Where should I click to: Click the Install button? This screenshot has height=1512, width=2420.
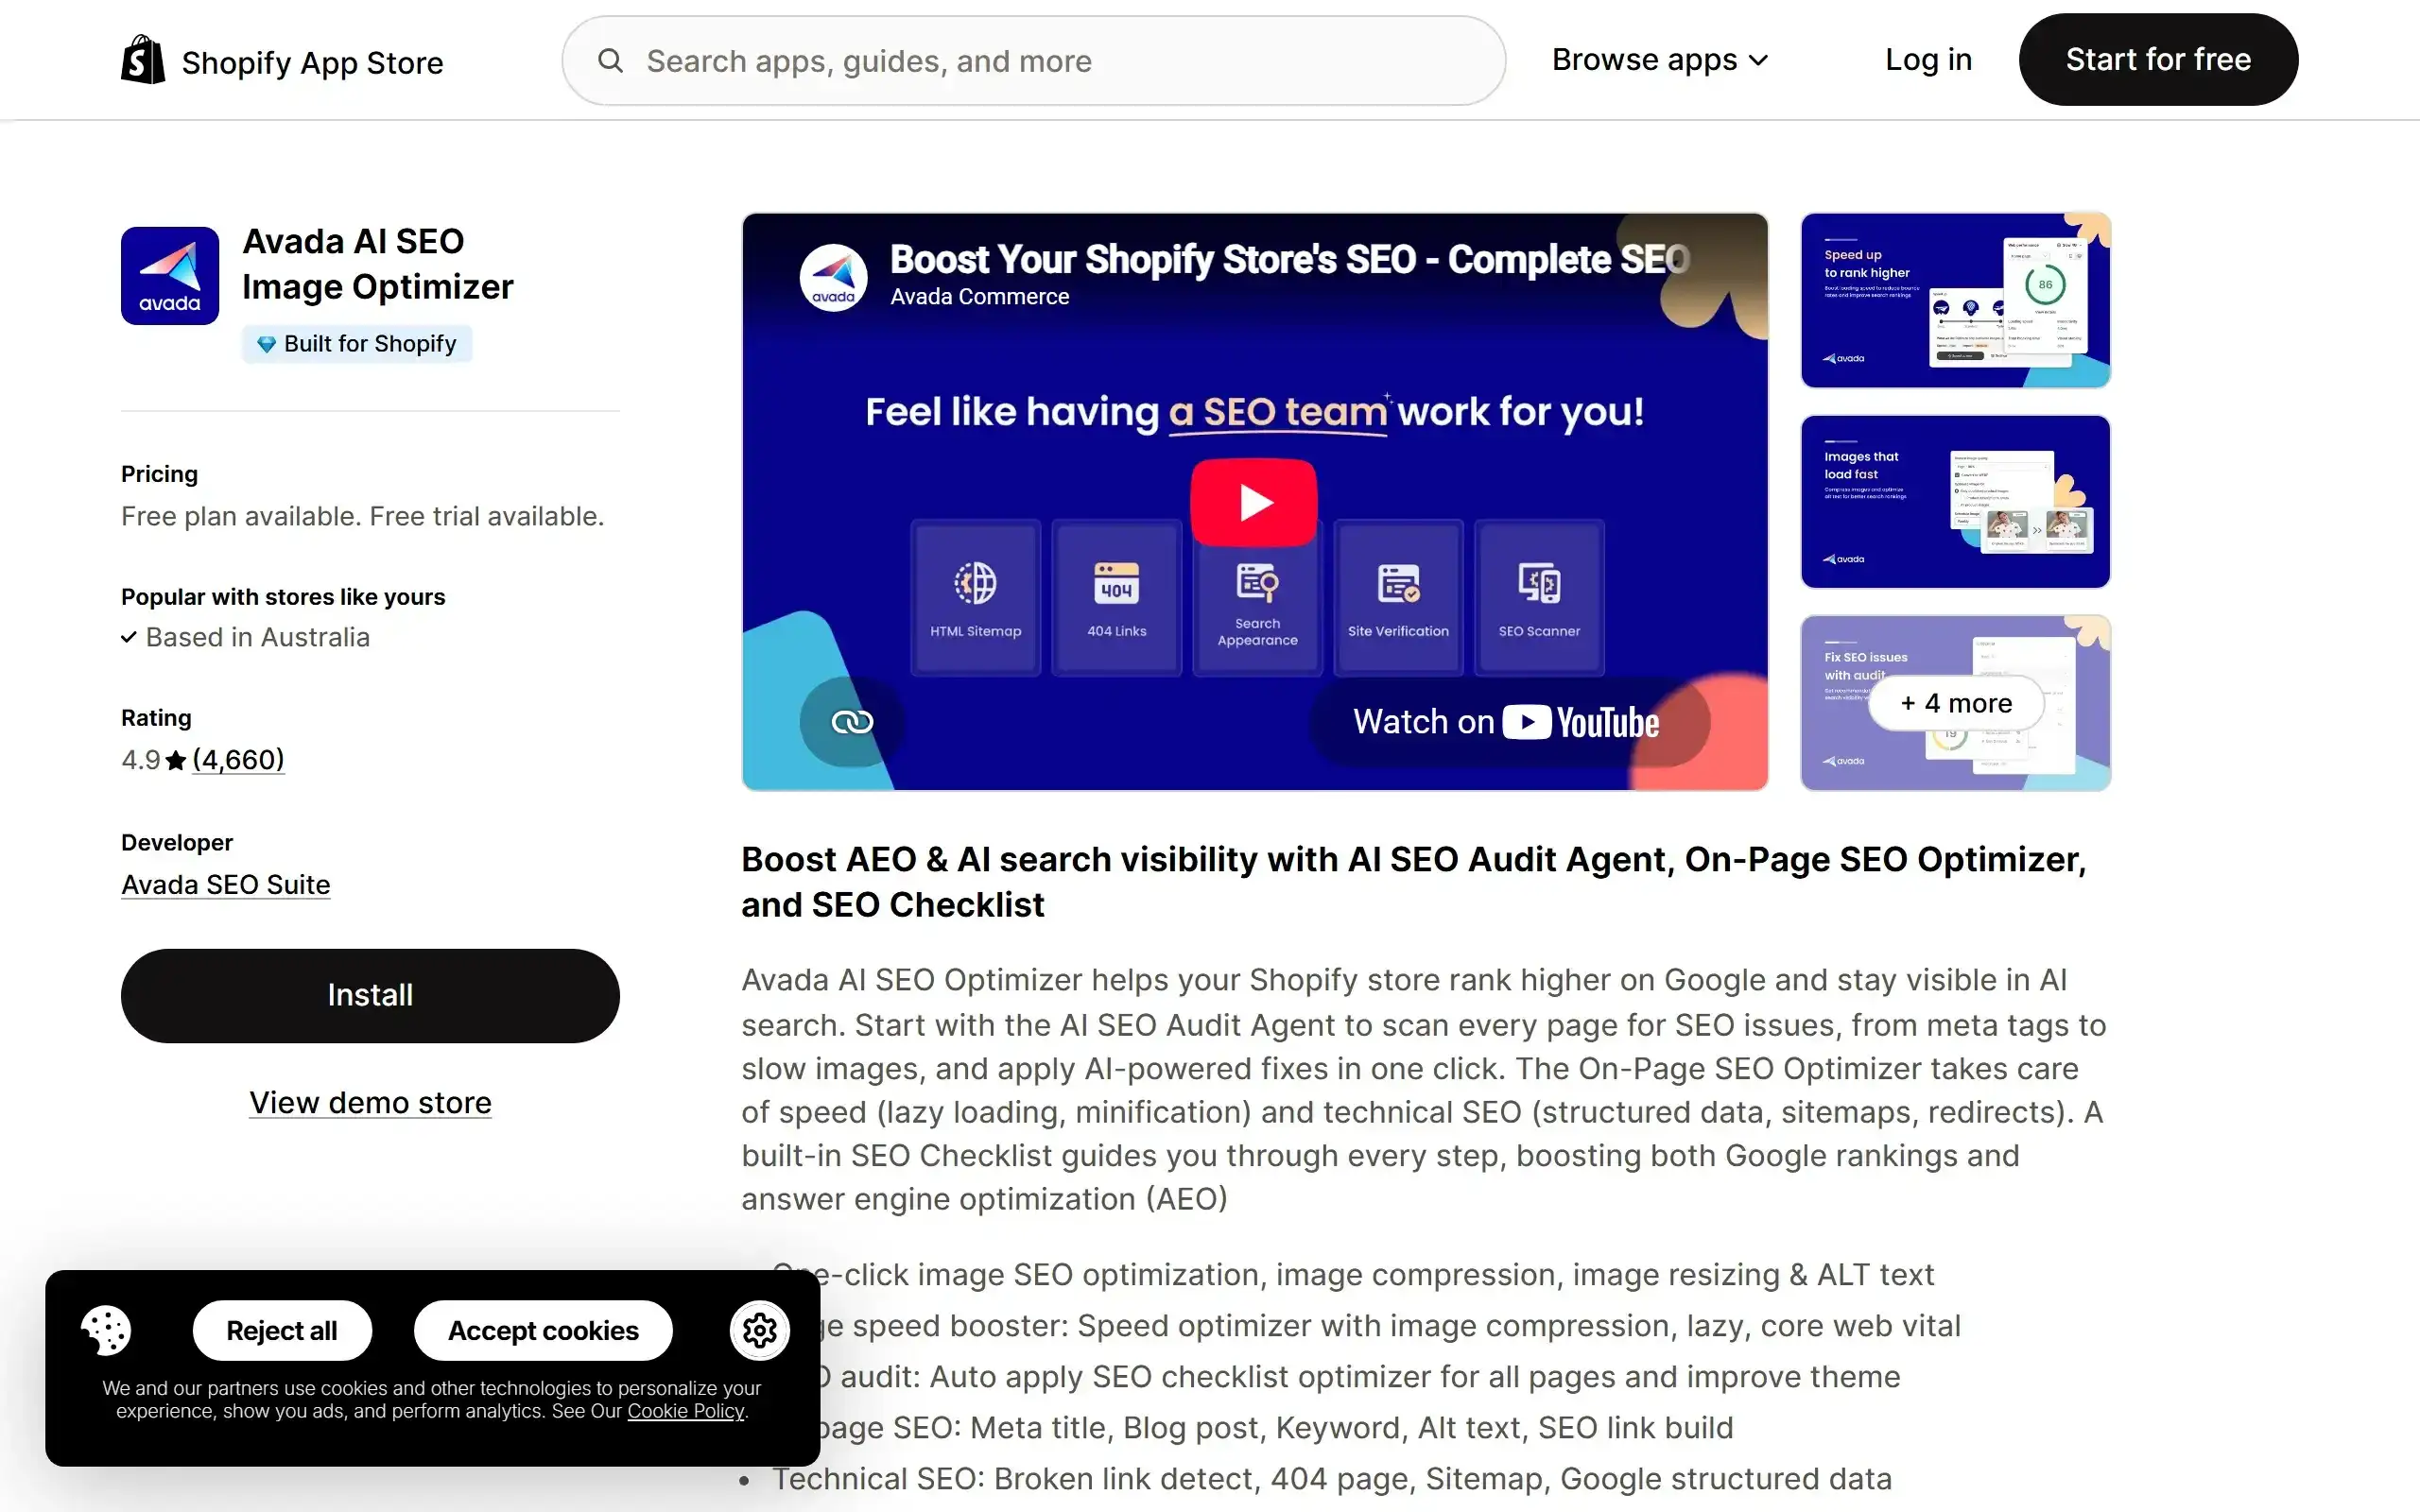point(370,996)
